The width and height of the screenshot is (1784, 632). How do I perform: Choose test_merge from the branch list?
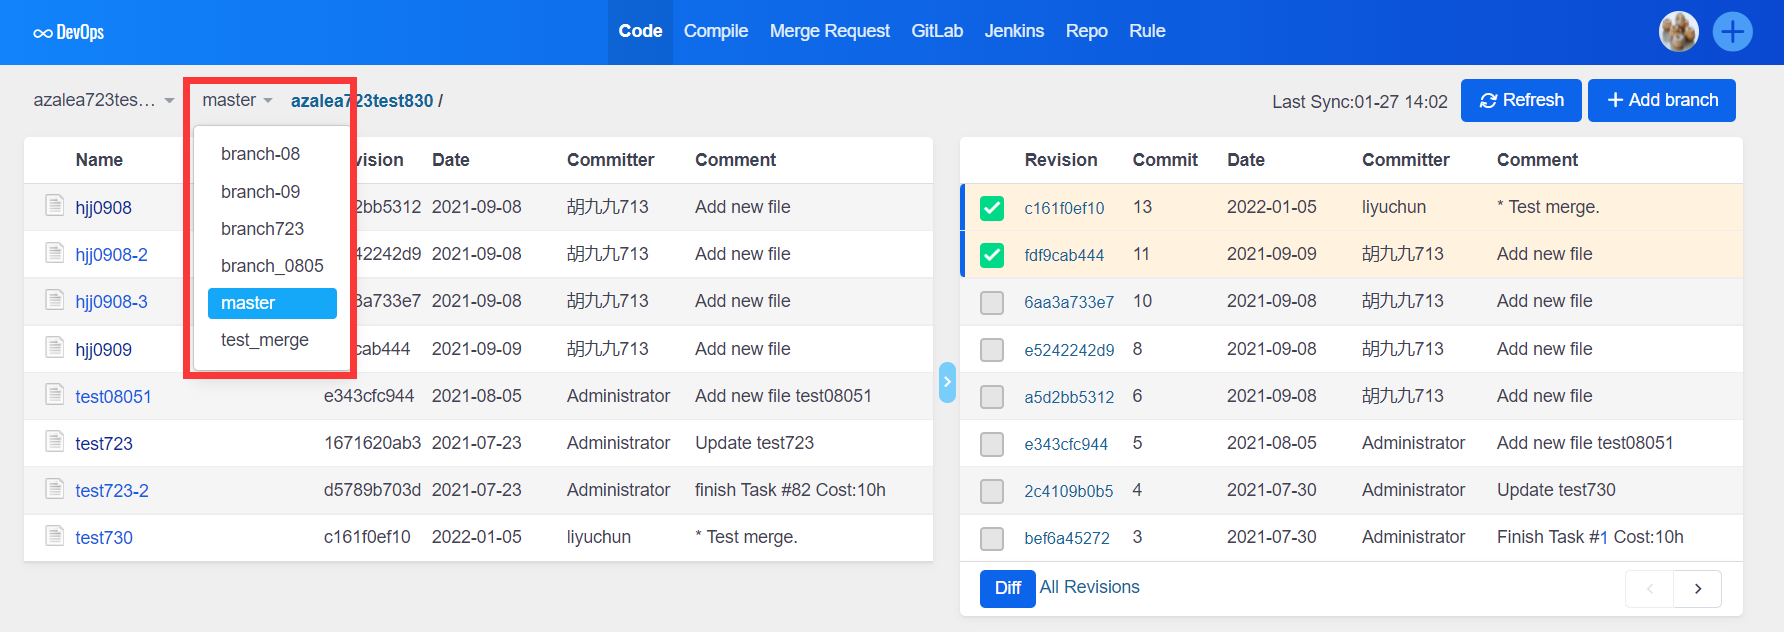tap(265, 340)
